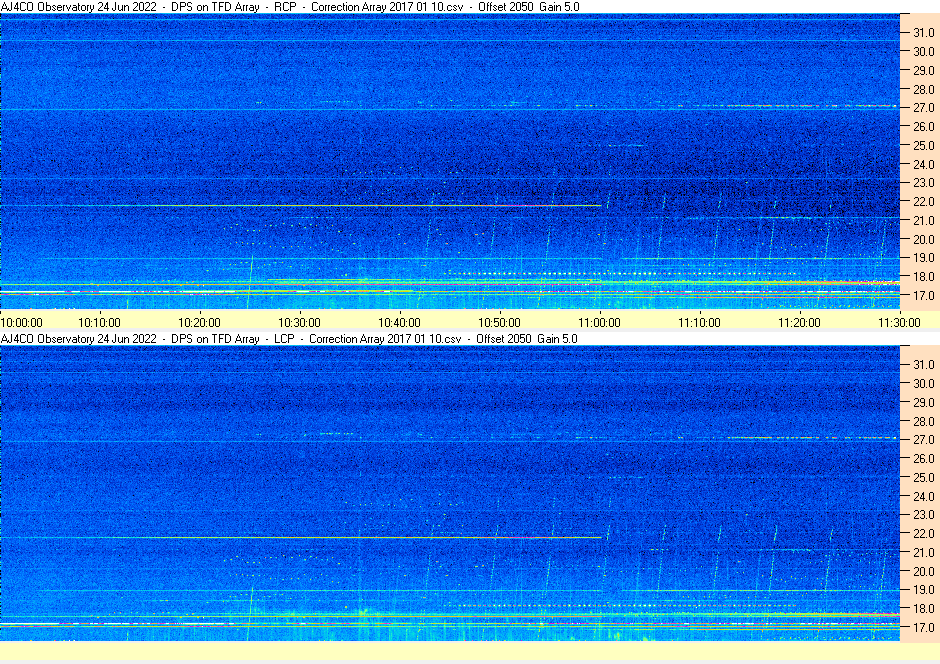Pick the 18.0 frequency label on LCP panel
The height and width of the screenshot is (664, 940).
click(x=923, y=608)
